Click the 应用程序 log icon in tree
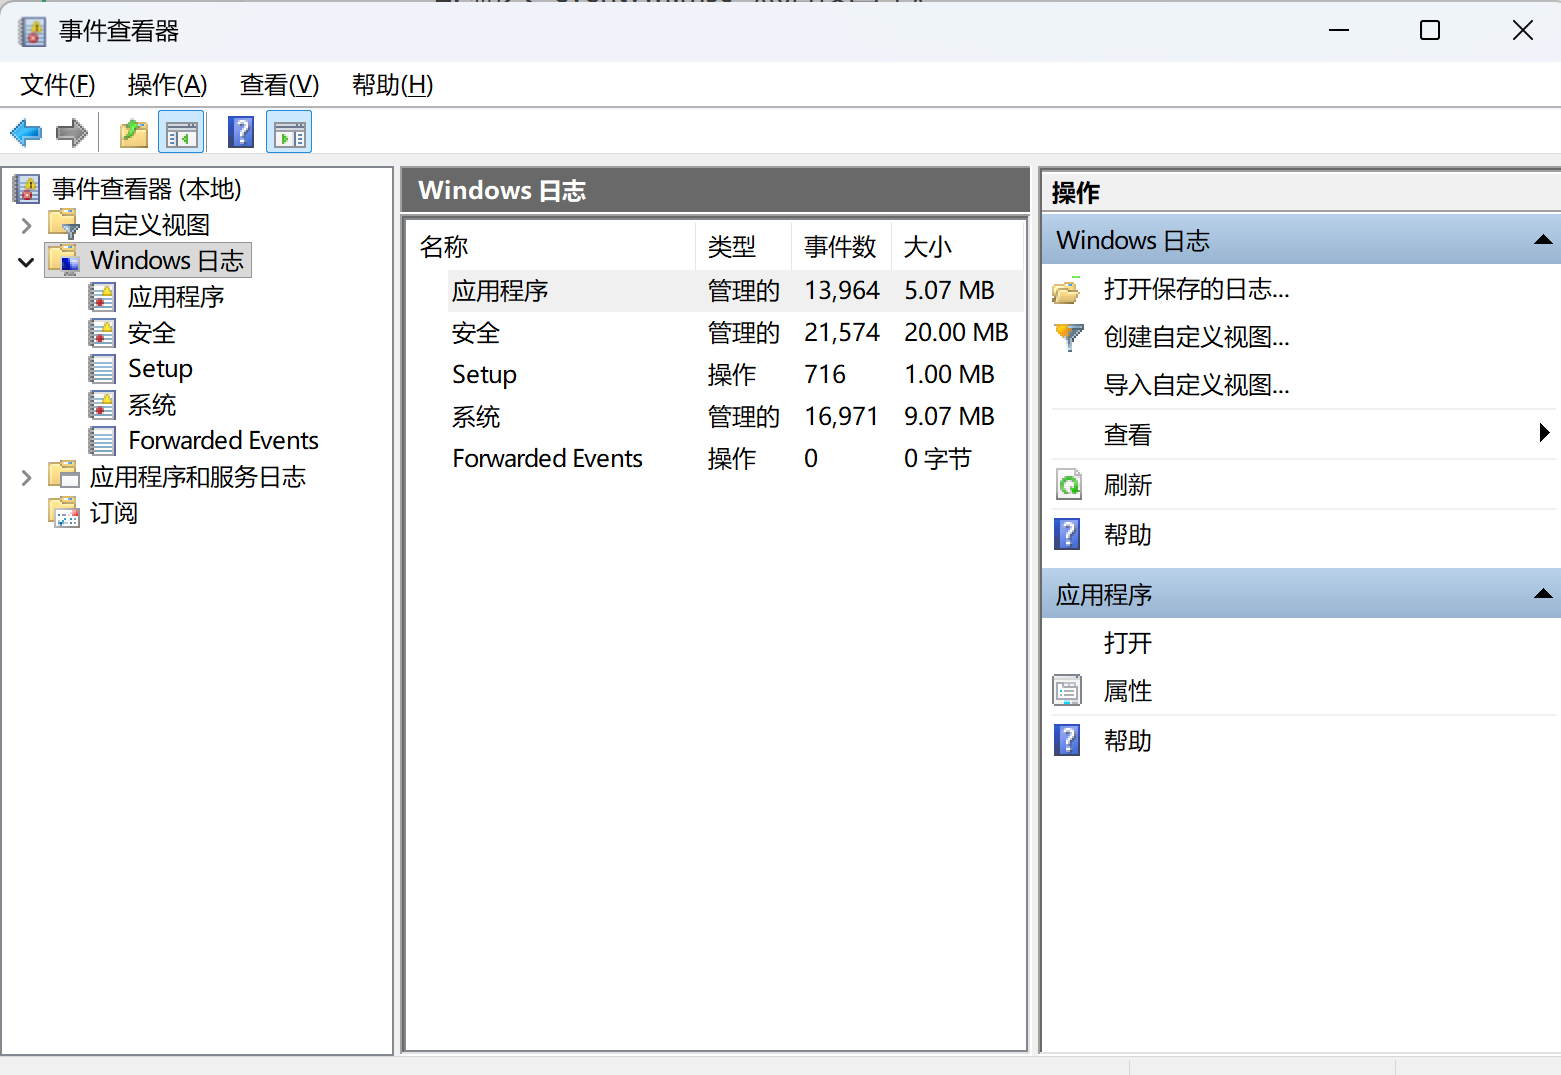 [x=102, y=297]
